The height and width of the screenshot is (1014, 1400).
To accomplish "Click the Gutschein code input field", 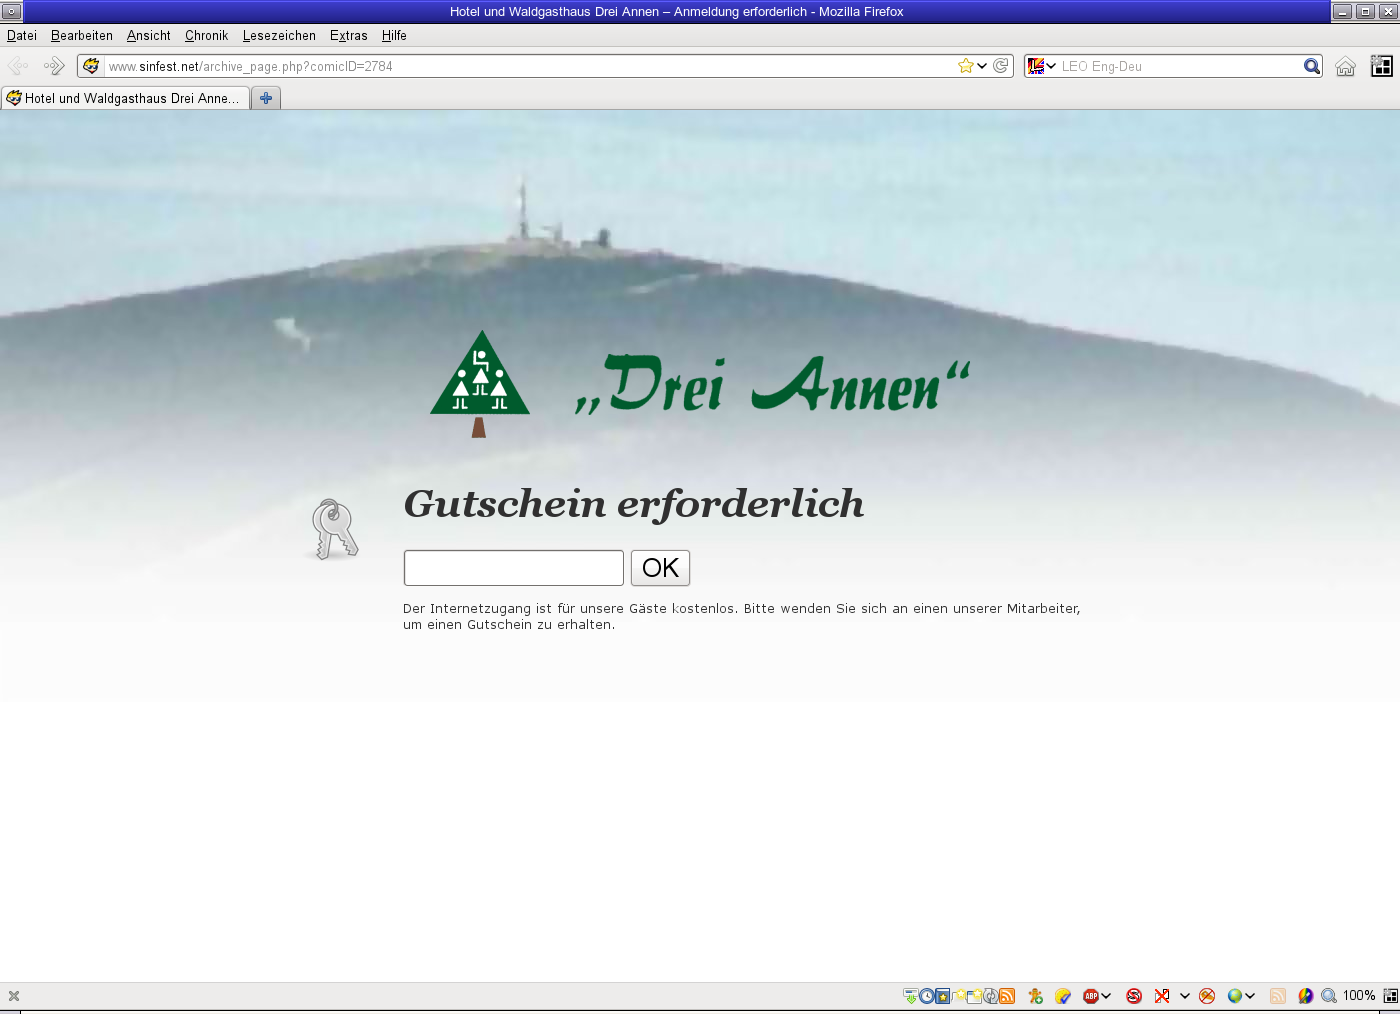I will (x=512, y=567).
